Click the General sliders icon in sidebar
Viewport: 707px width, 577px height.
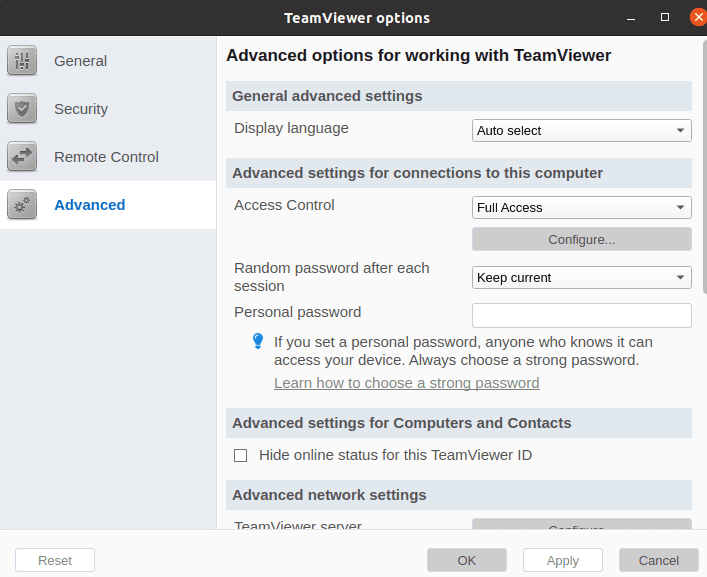(x=22, y=60)
